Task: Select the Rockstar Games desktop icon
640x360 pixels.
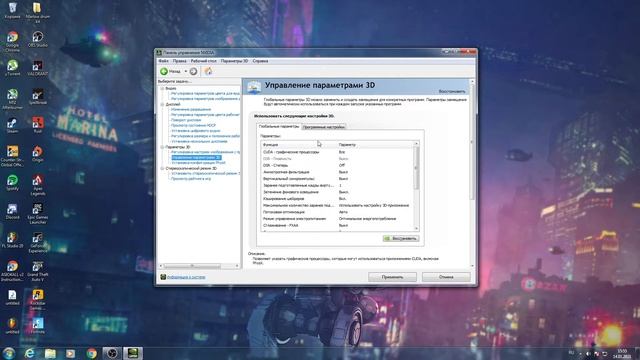Action: pyautogui.click(x=38, y=299)
